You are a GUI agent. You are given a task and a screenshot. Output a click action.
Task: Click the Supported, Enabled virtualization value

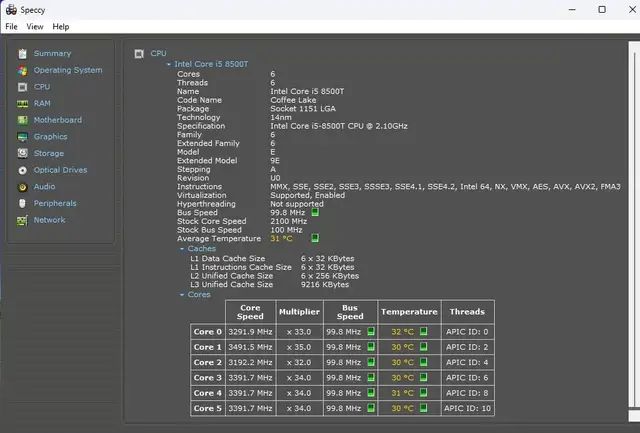tap(307, 195)
